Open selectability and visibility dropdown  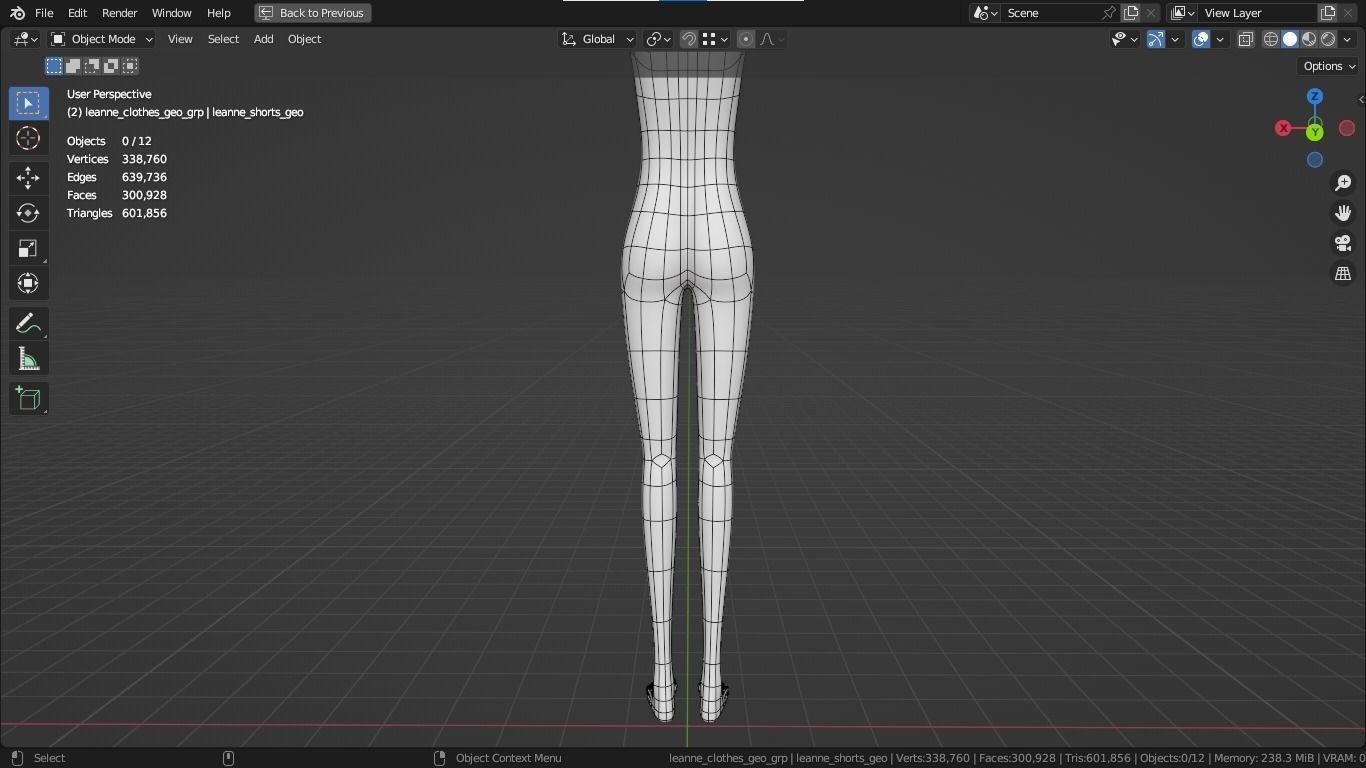coord(1125,39)
